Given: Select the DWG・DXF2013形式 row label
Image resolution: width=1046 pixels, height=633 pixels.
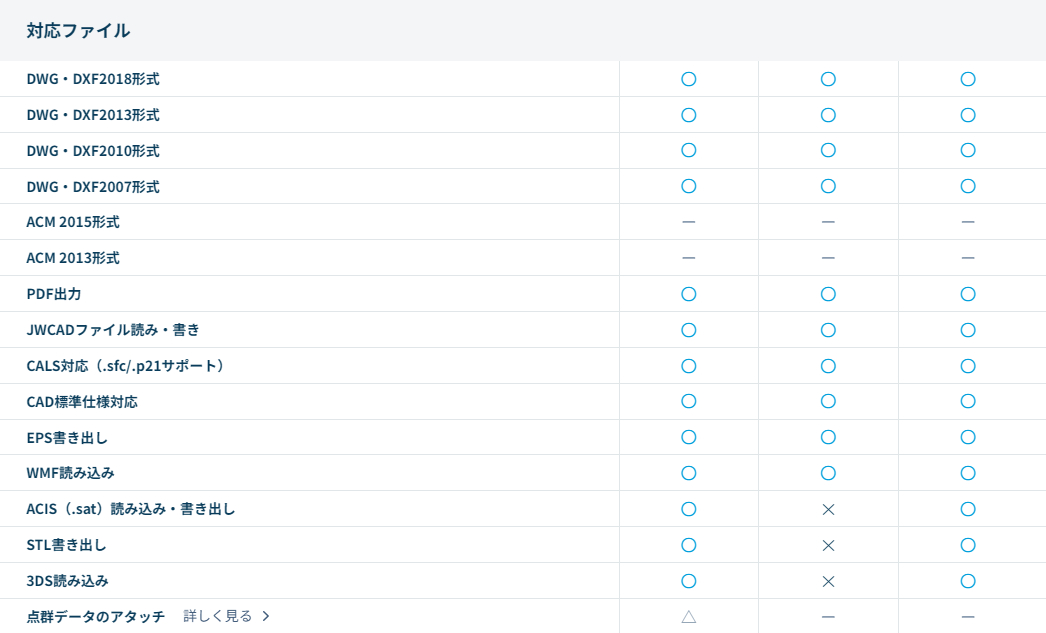Looking at the screenshot, I should click(x=93, y=115).
